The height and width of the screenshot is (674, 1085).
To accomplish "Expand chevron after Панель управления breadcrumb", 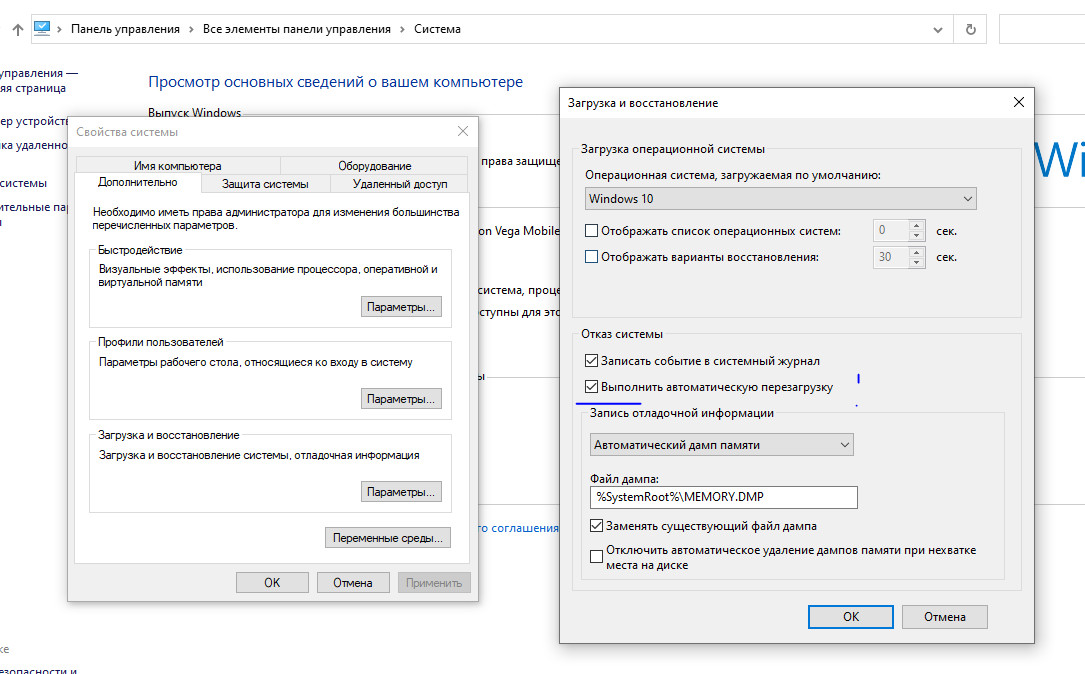I will pos(191,29).
